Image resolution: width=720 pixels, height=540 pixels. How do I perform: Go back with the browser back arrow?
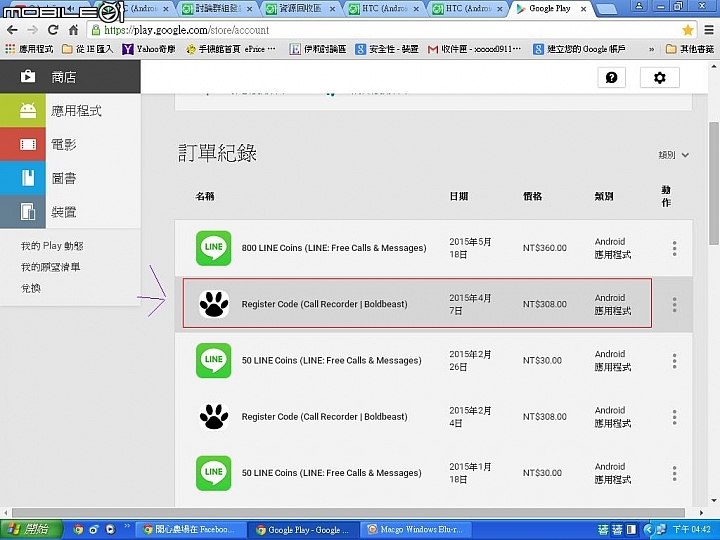point(12,30)
